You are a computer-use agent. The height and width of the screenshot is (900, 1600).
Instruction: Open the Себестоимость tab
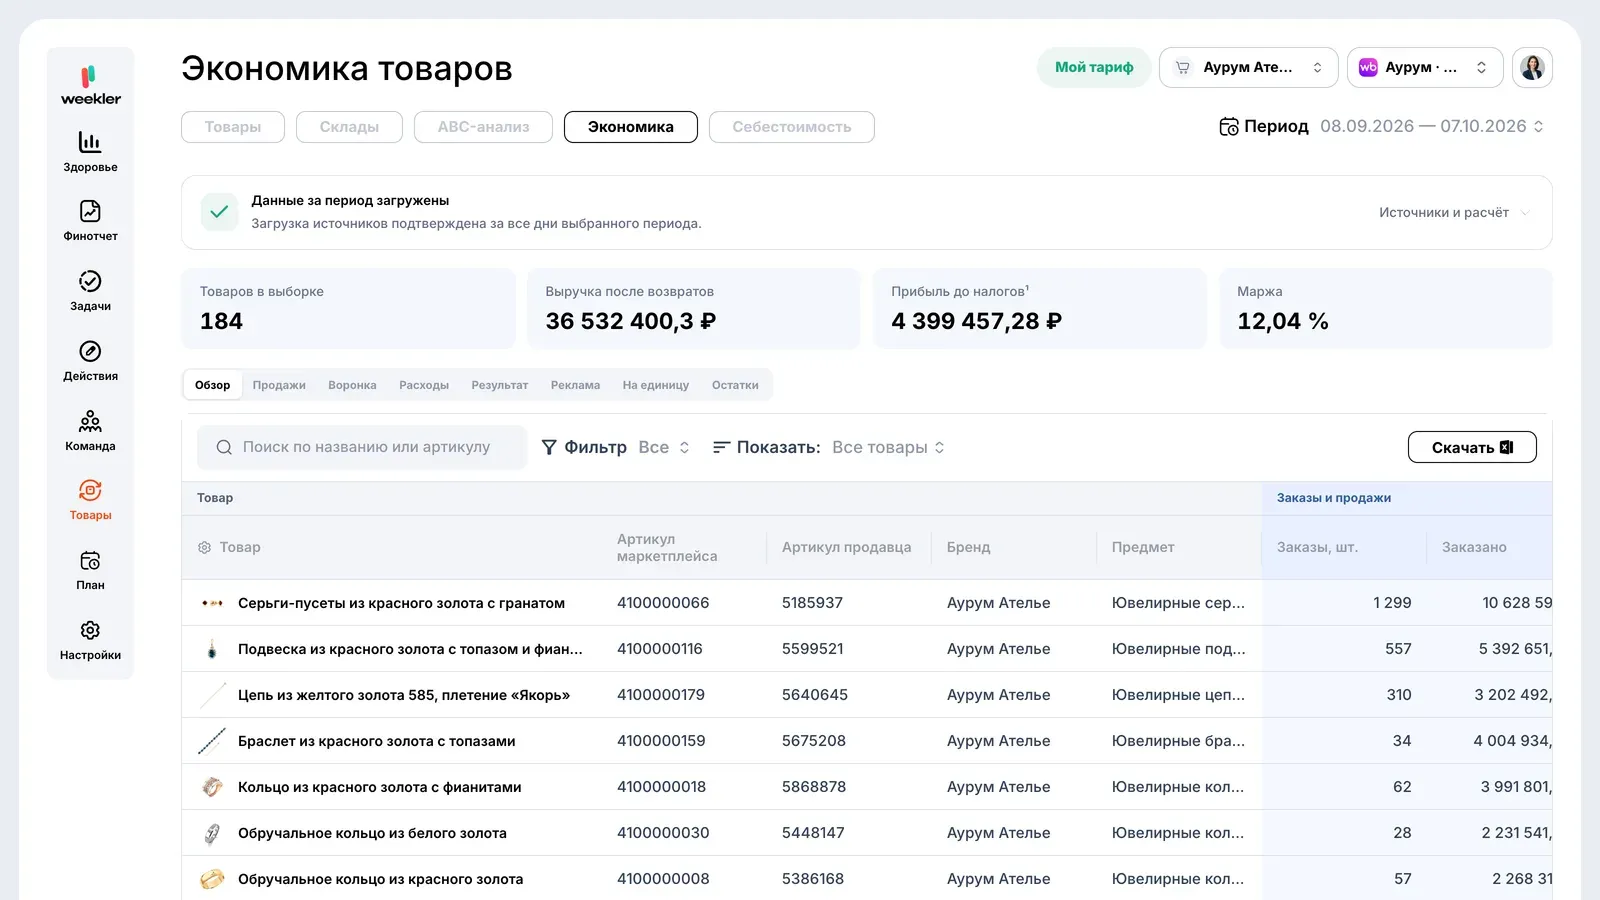tap(792, 127)
